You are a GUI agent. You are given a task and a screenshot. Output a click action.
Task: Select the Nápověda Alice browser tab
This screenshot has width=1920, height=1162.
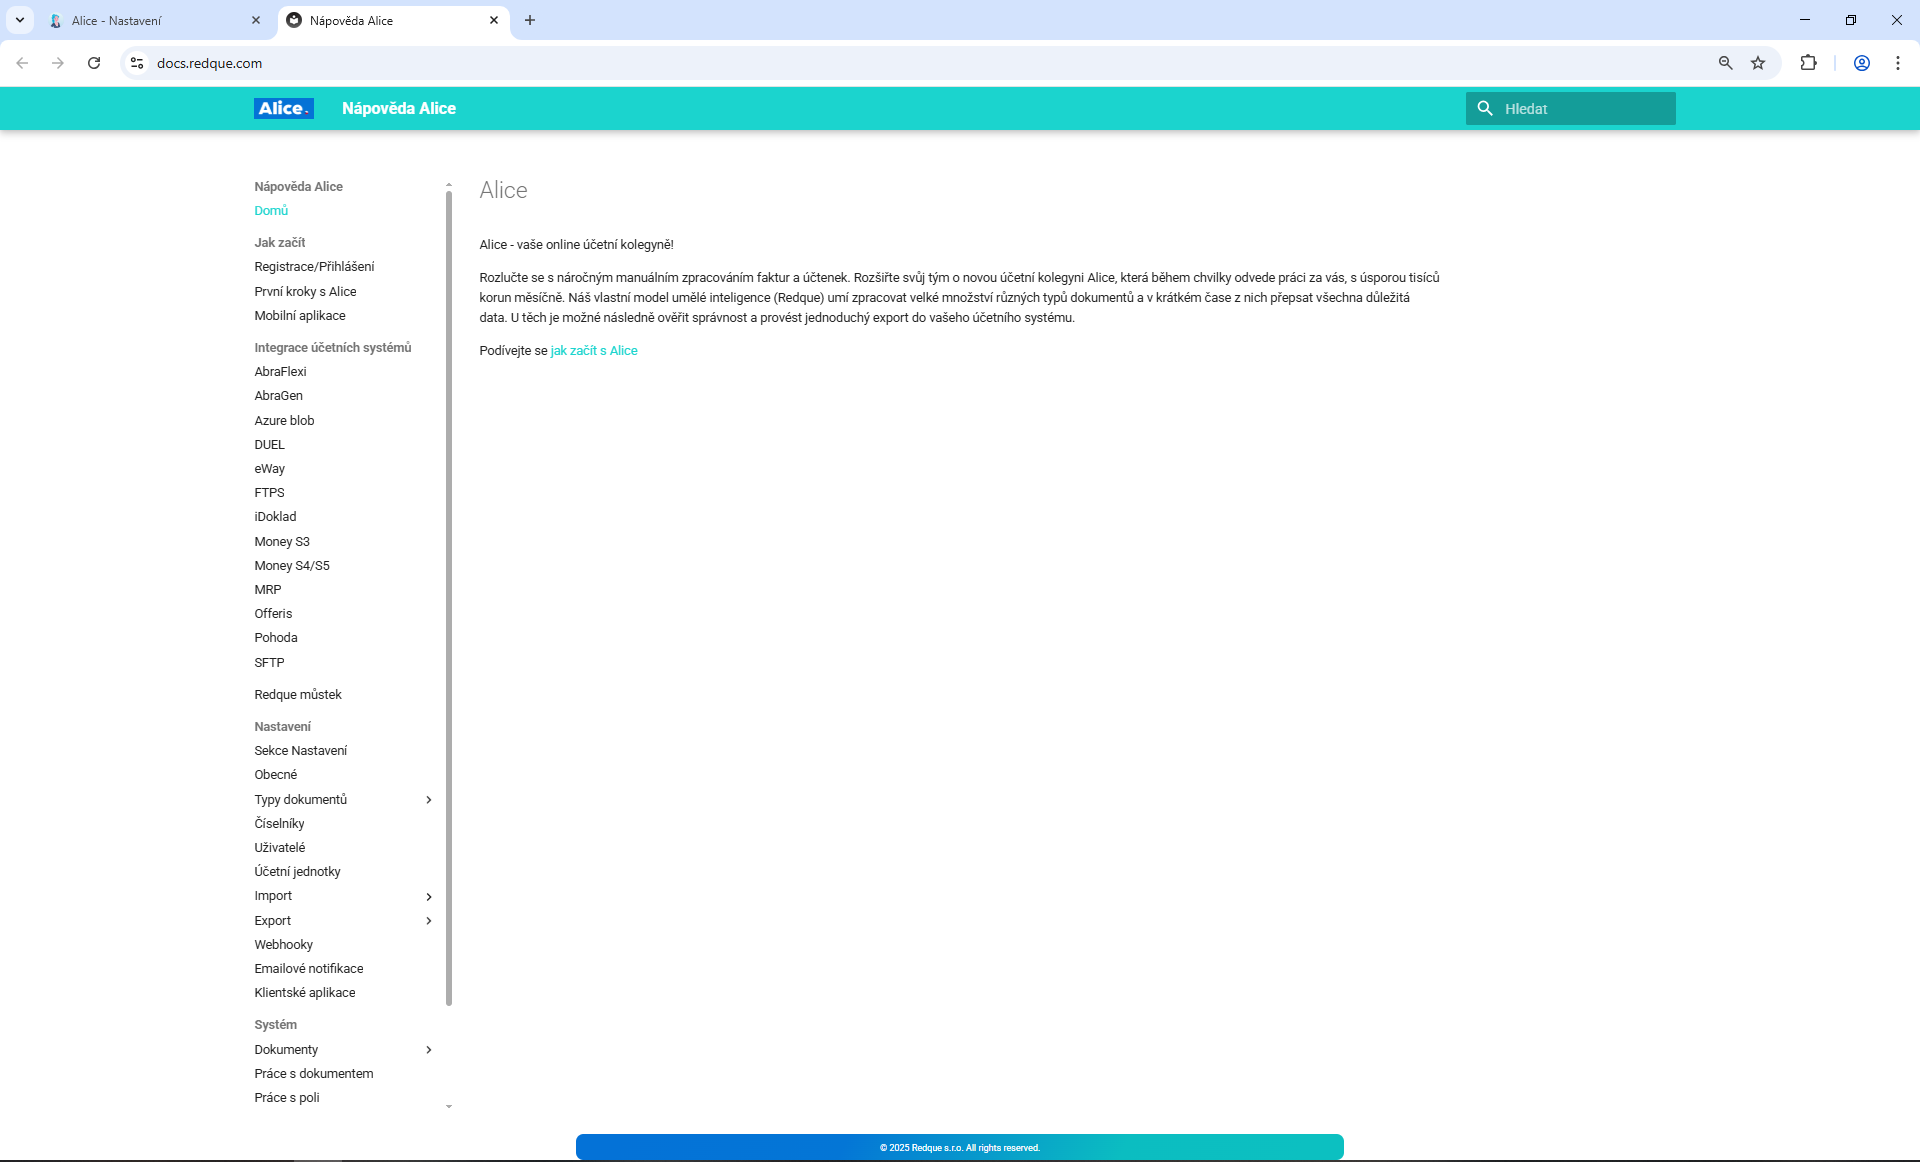[x=393, y=21]
